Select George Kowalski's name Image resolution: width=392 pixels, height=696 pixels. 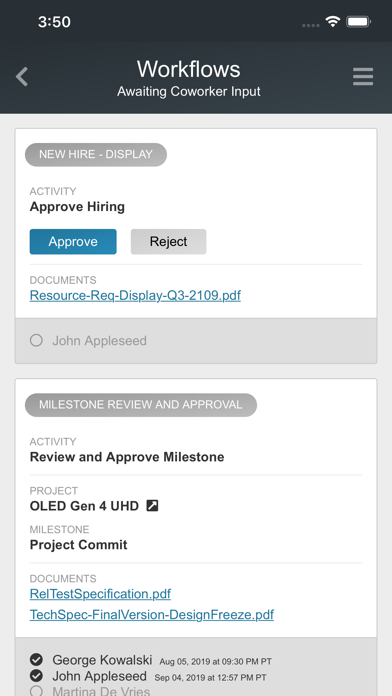(102, 660)
